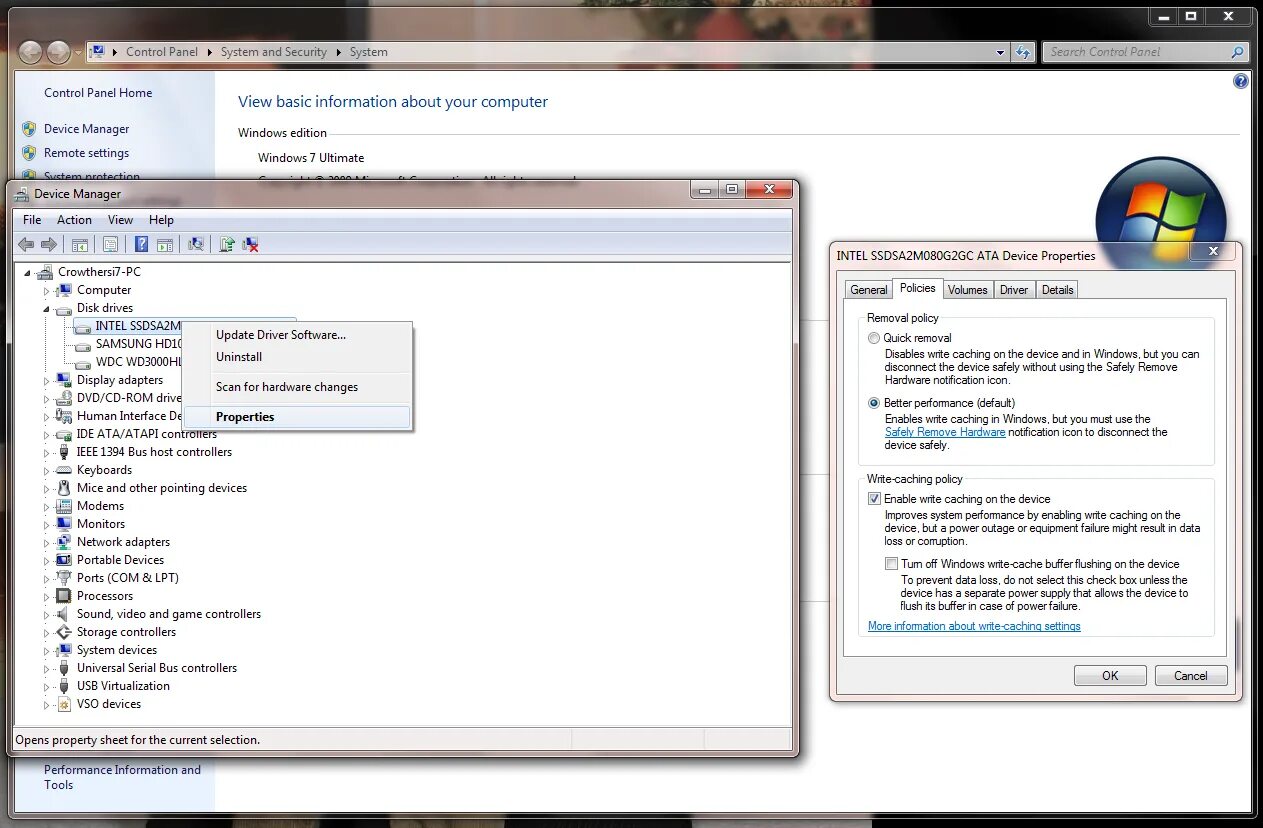Turn off Windows write-cache buffer flushing
The height and width of the screenshot is (828, 1263).
[891, 563]
